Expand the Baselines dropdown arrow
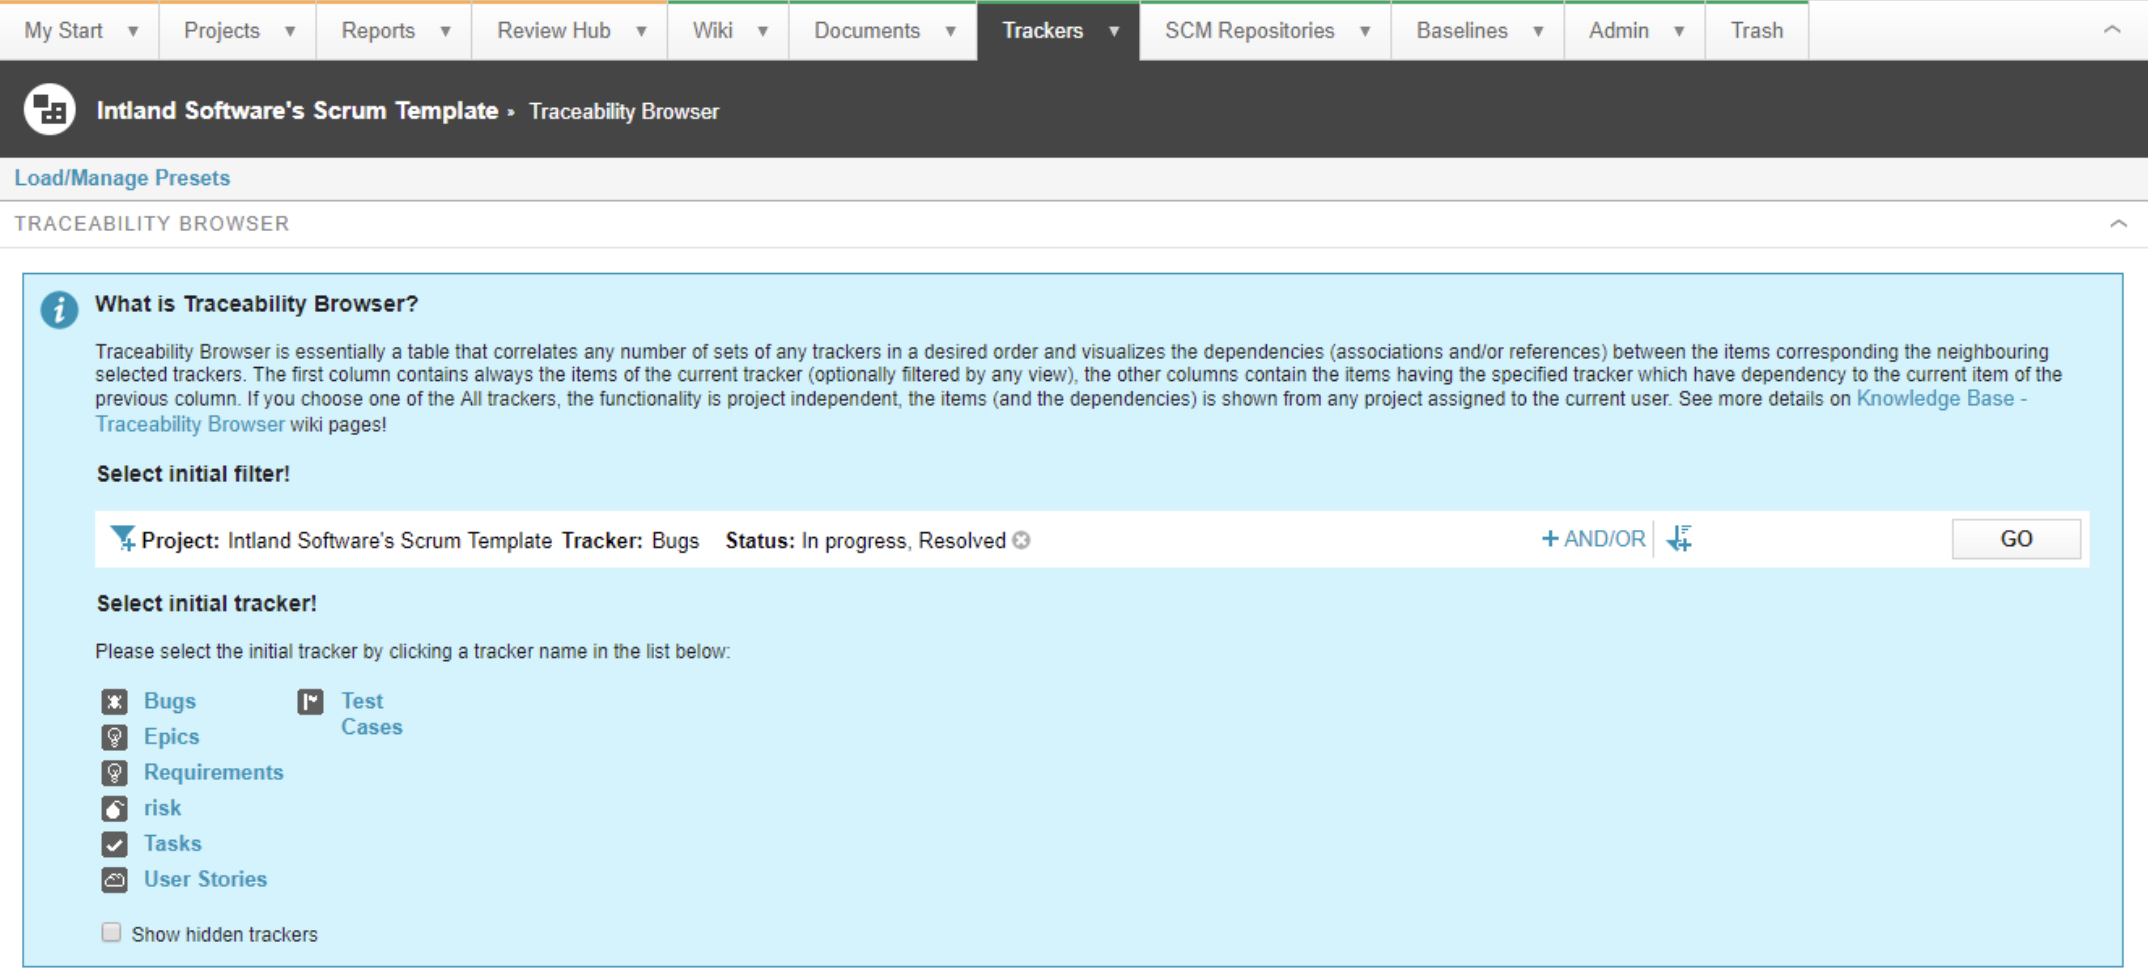The height and width of the screenshot is (970, 2148). coord(1538,31)
